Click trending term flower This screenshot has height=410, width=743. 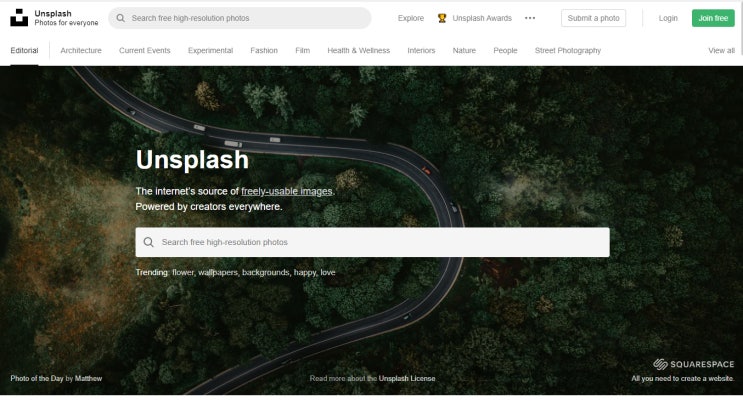pyautogui.click(x=183, y=273)
